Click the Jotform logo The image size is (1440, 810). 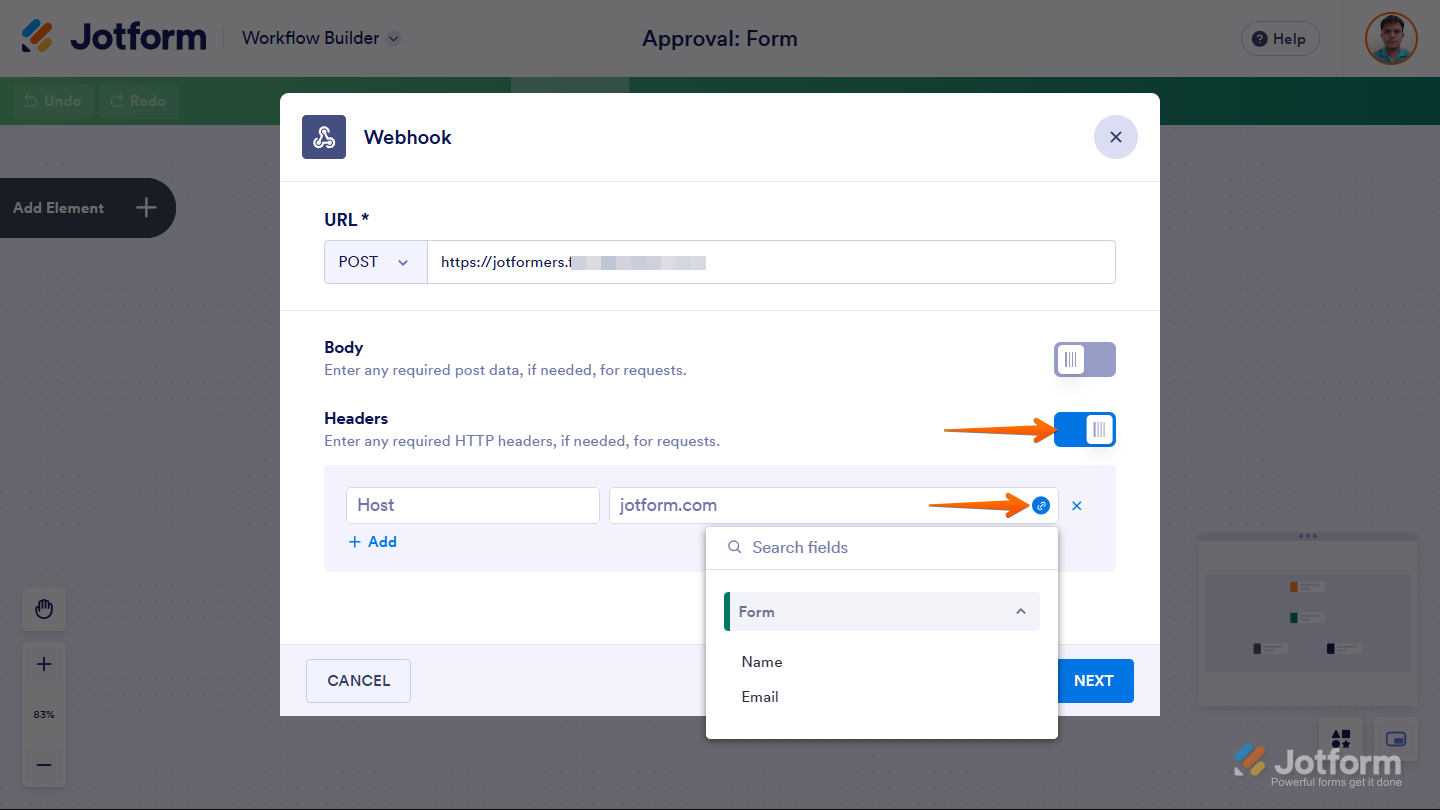point(113,37)
